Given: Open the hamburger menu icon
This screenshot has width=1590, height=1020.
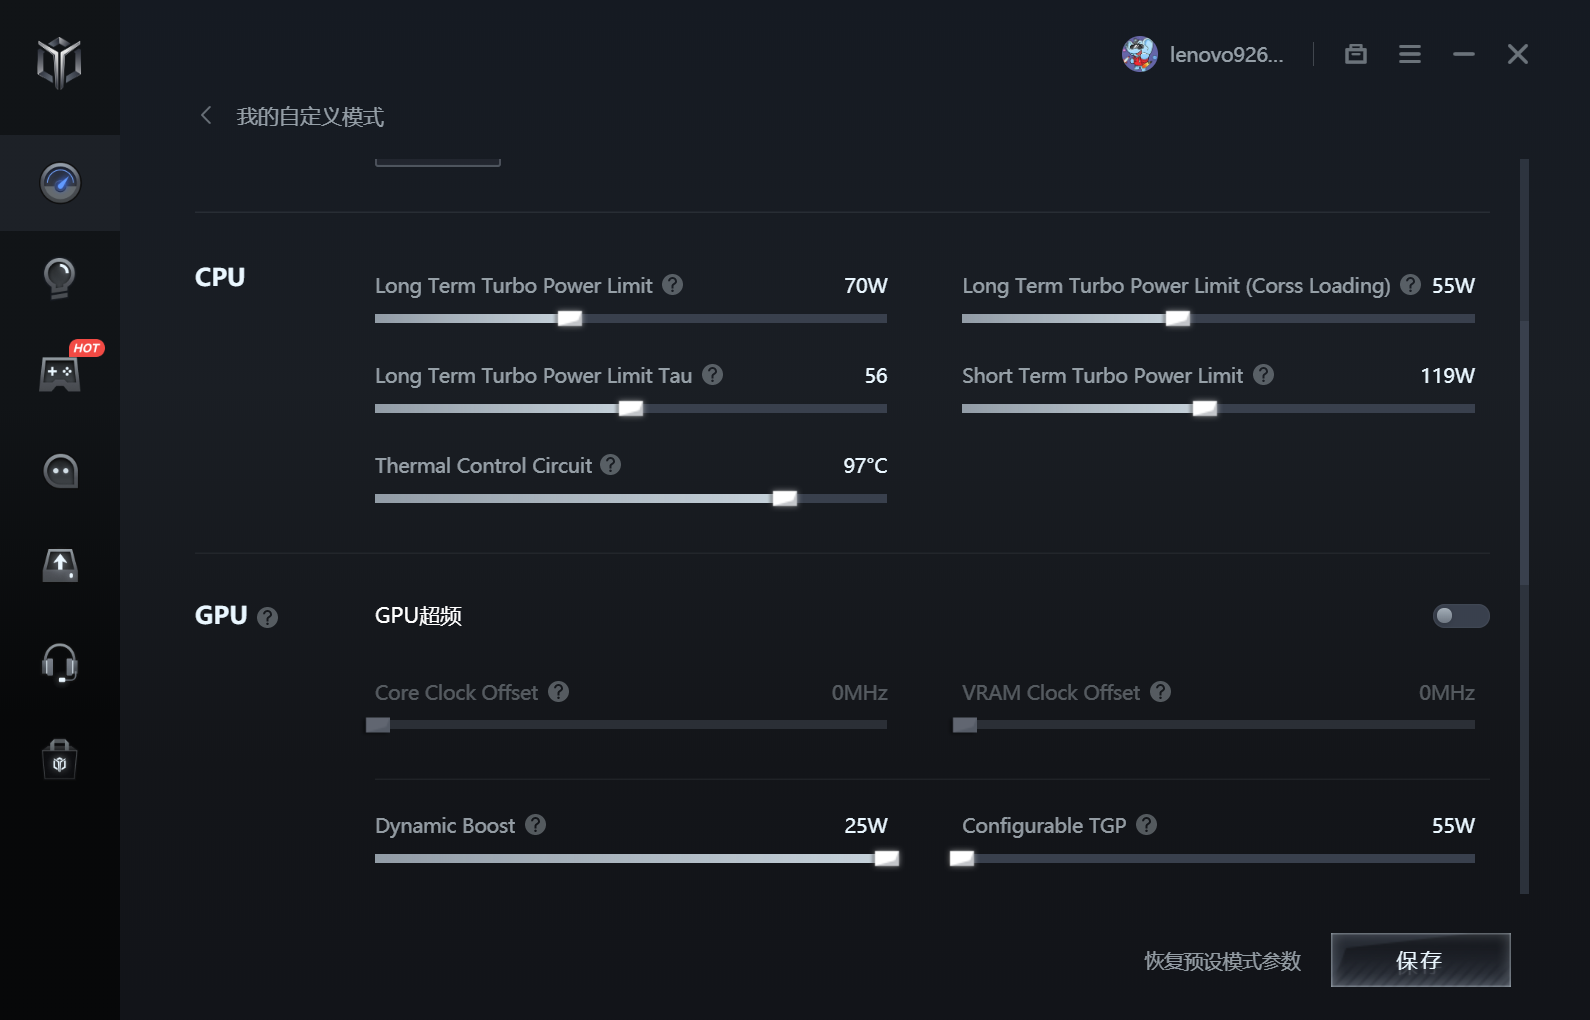Looking at the screenshot, I should (1410, 54).
